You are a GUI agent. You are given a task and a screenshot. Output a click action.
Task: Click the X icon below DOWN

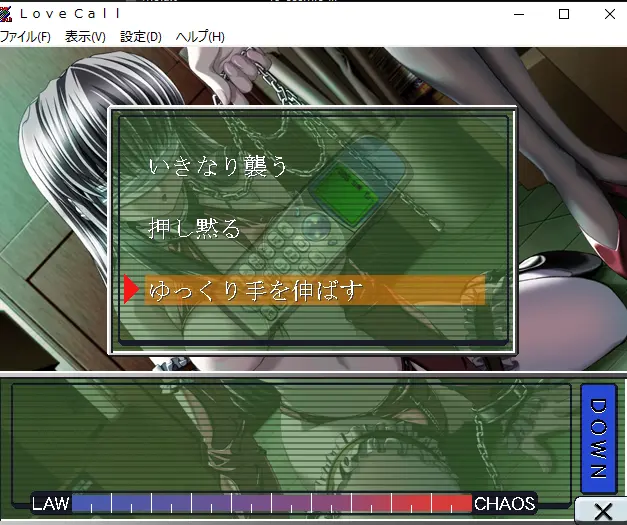[x=602, y=511]
